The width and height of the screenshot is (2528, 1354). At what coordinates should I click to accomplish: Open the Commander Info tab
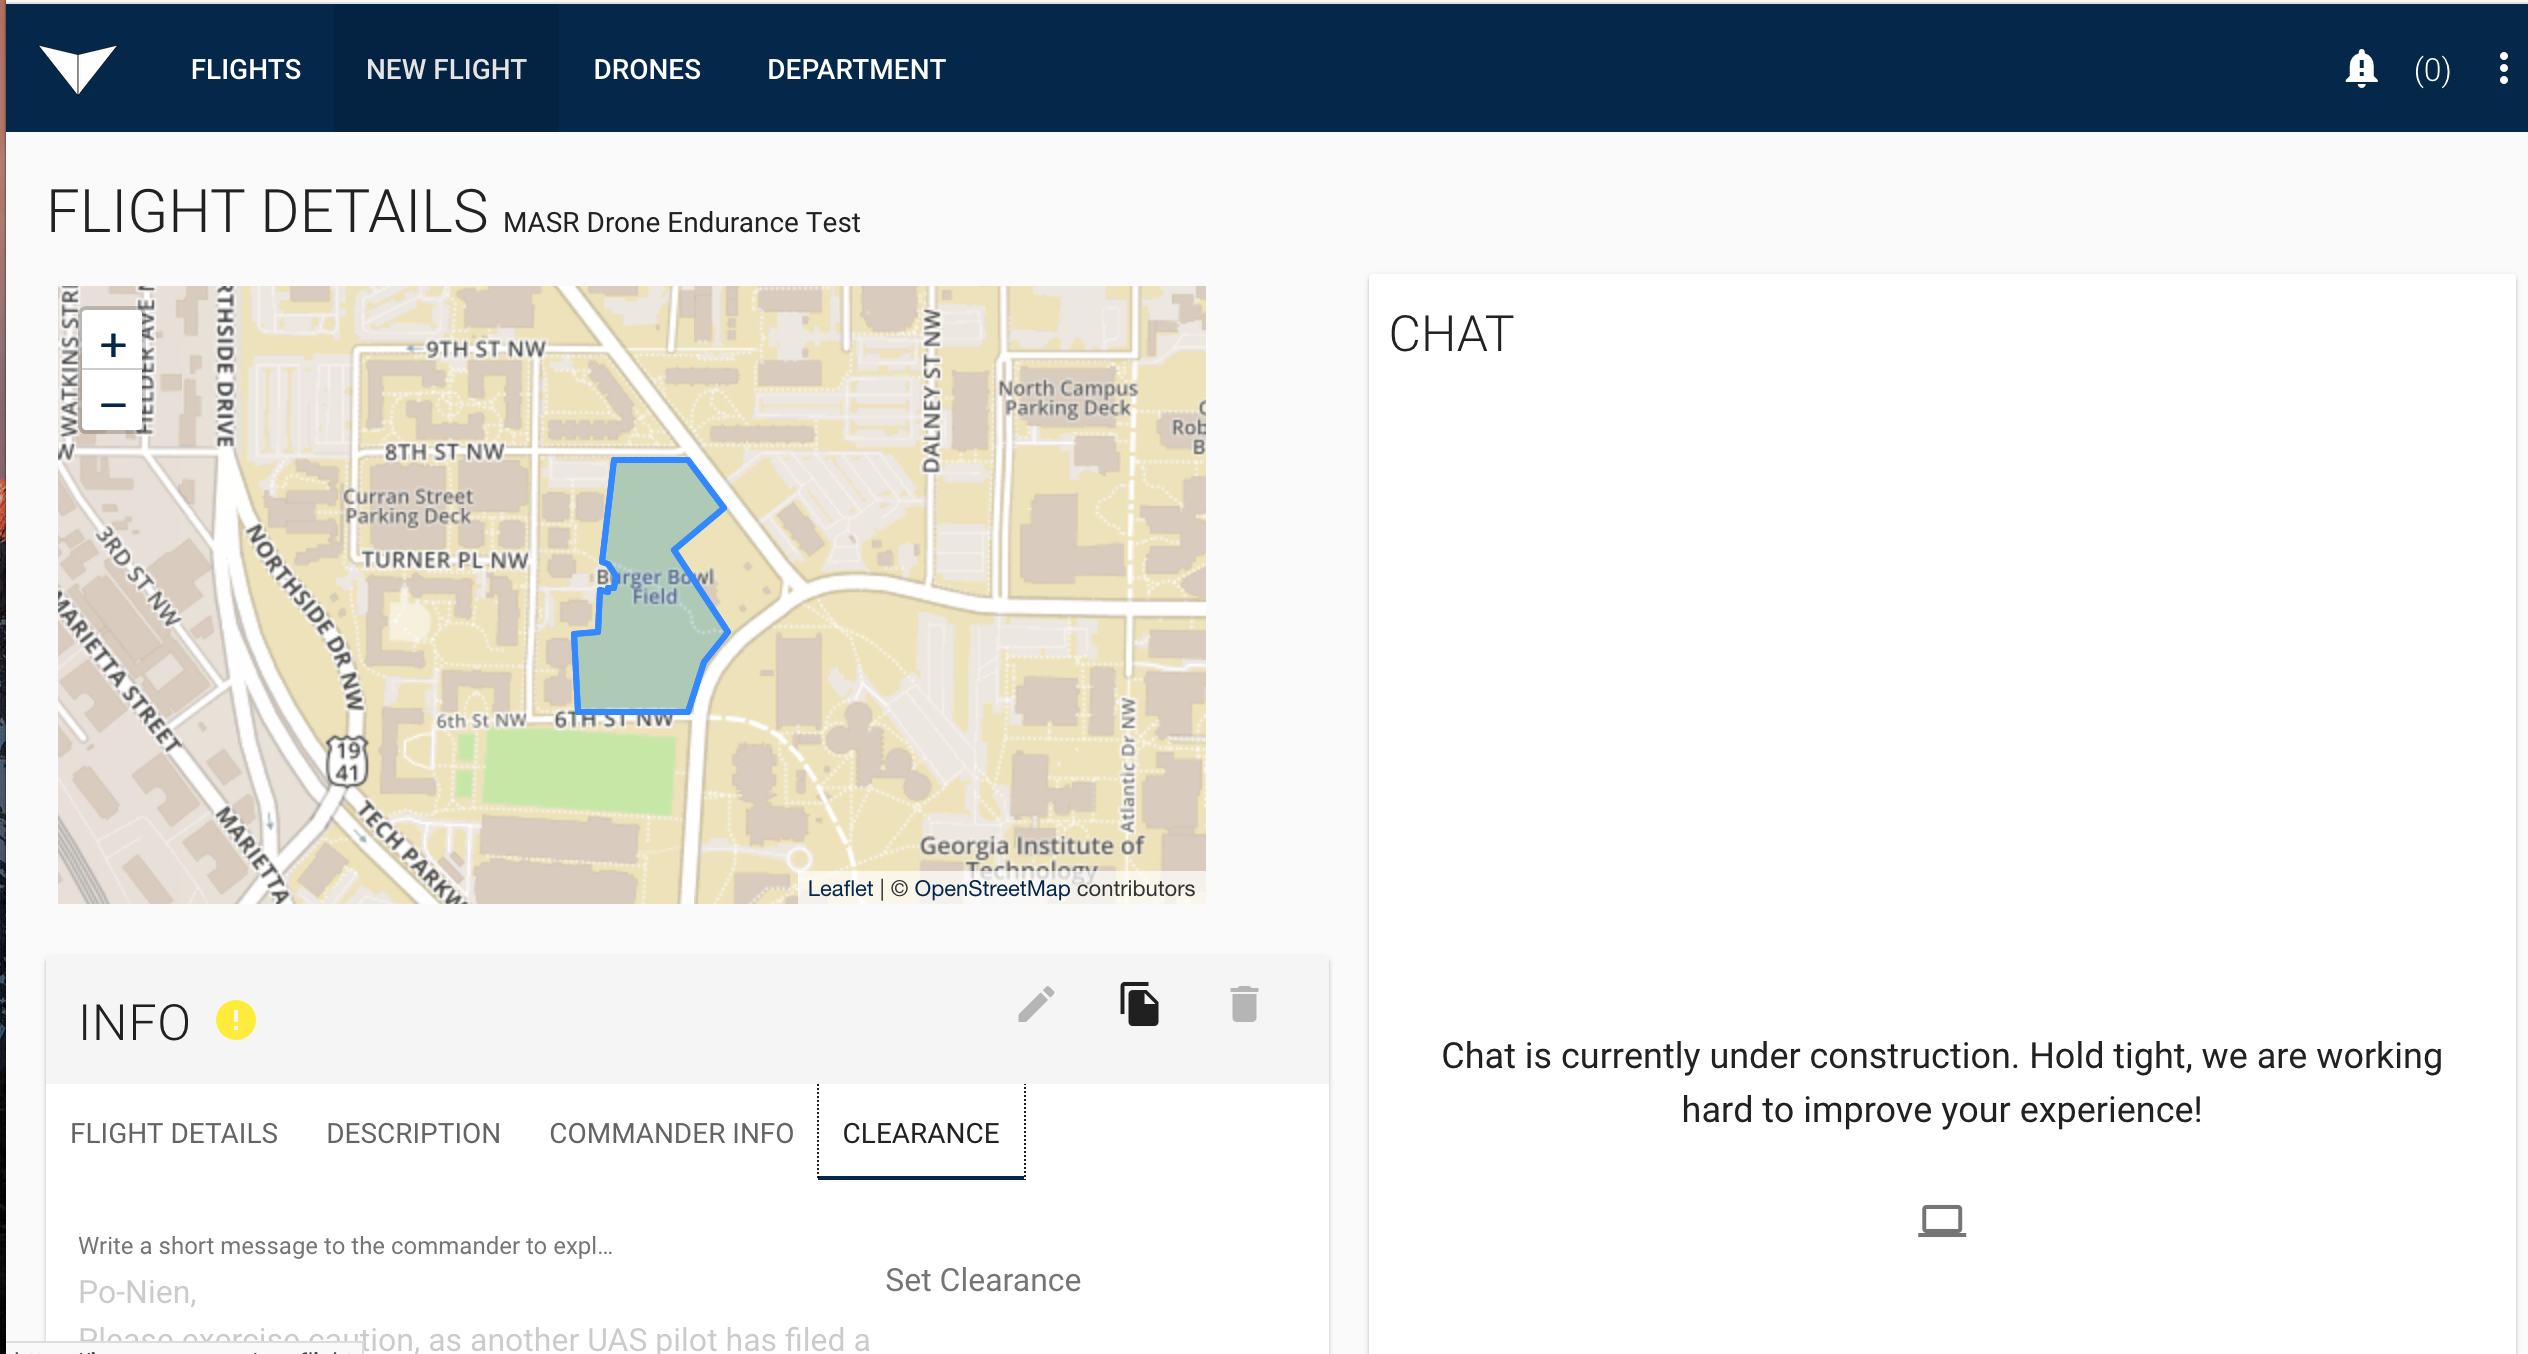click(x=671, y=1133)
